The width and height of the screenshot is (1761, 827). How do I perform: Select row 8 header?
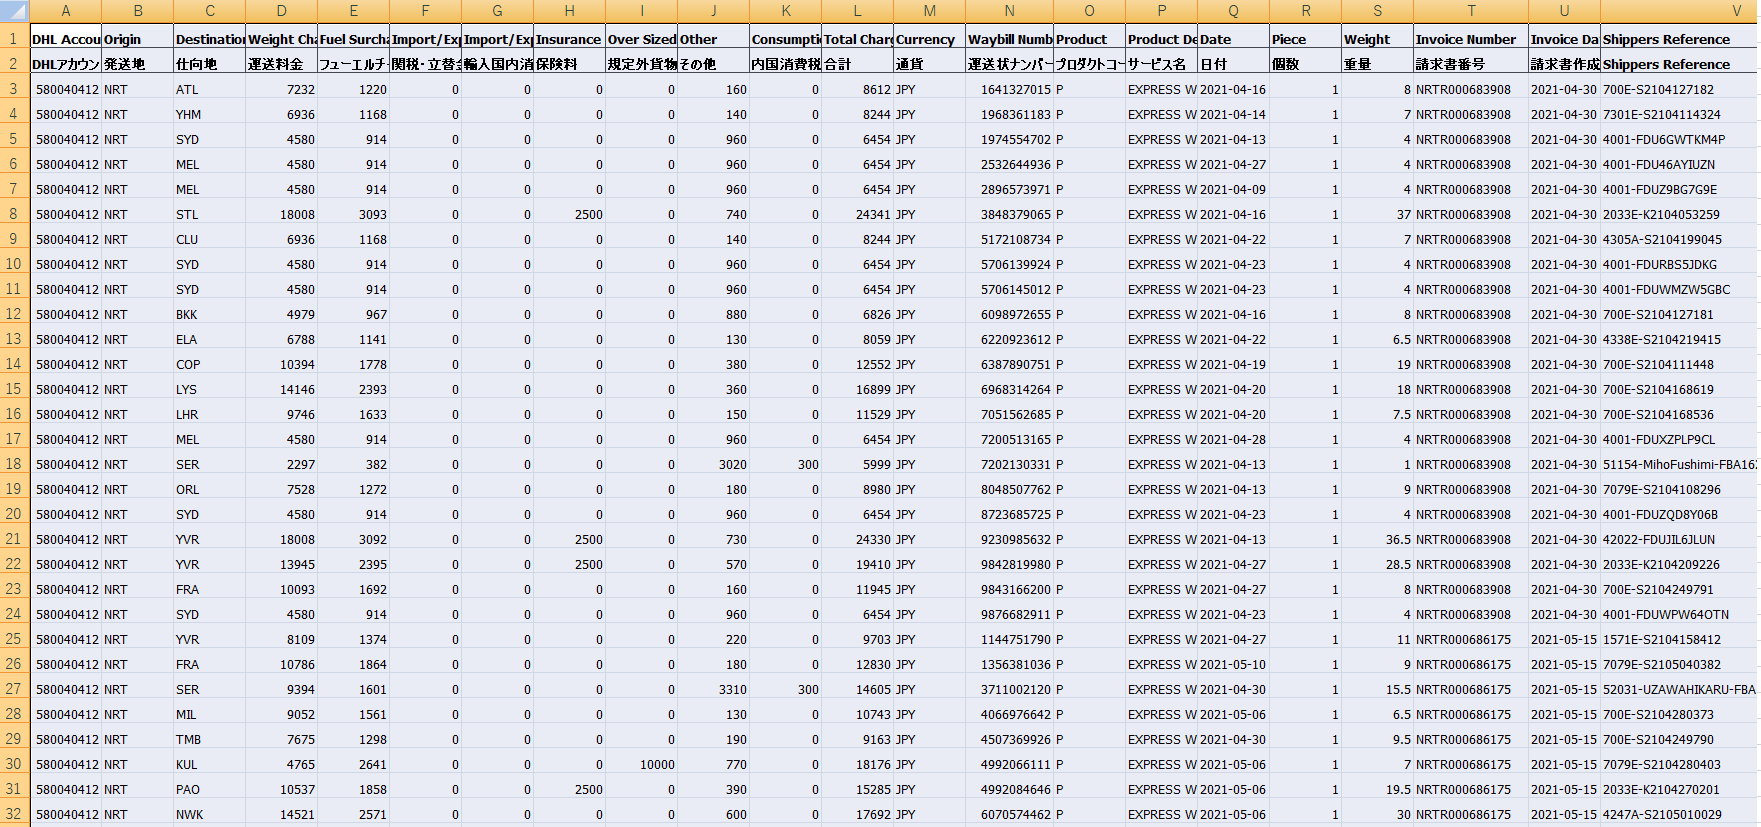coord(14,214)
